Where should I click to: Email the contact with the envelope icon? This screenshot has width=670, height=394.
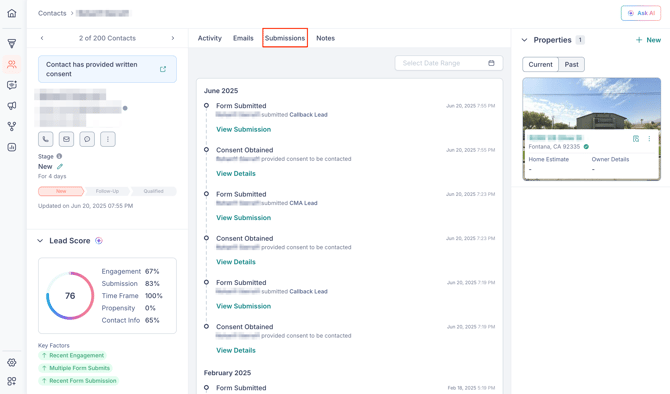click(66, 139)
